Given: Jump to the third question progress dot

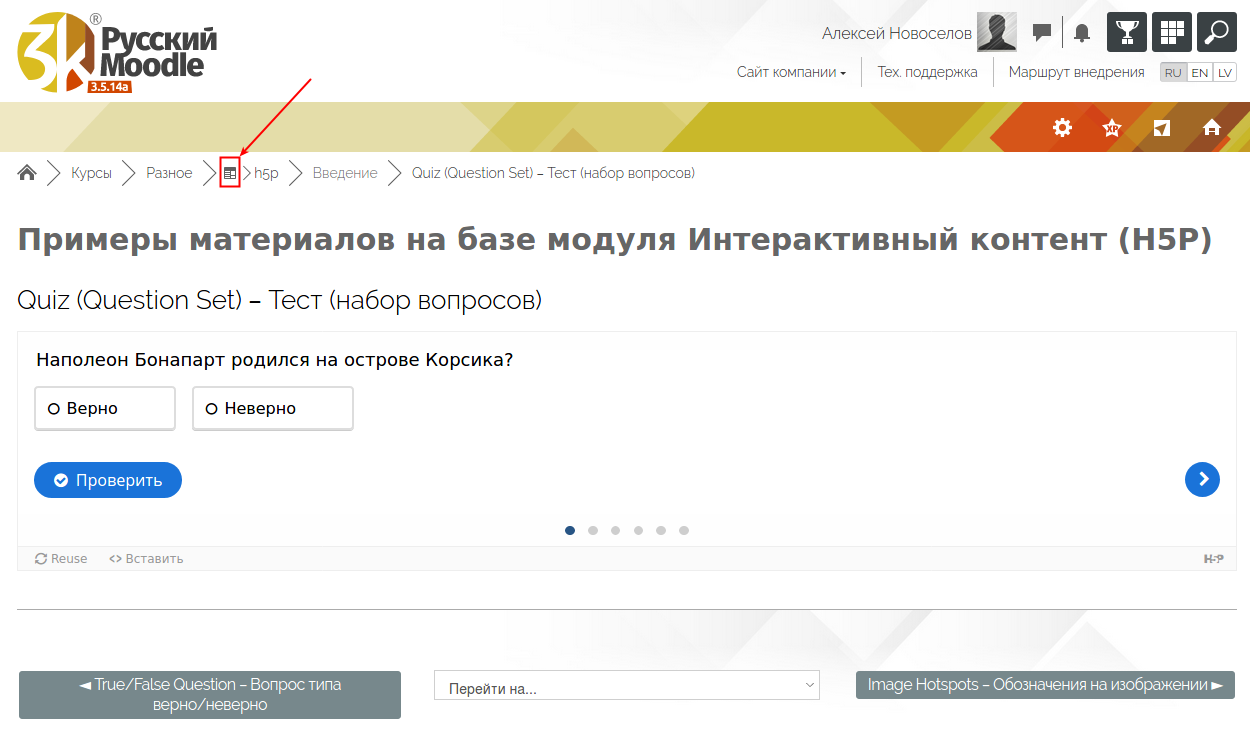Looking at the screenshot, I should 615,531.
